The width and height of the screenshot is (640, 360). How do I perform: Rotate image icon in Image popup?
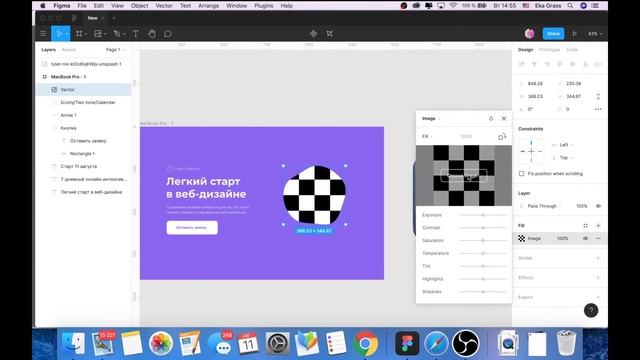pyautogui.click(x=502, y=136)
